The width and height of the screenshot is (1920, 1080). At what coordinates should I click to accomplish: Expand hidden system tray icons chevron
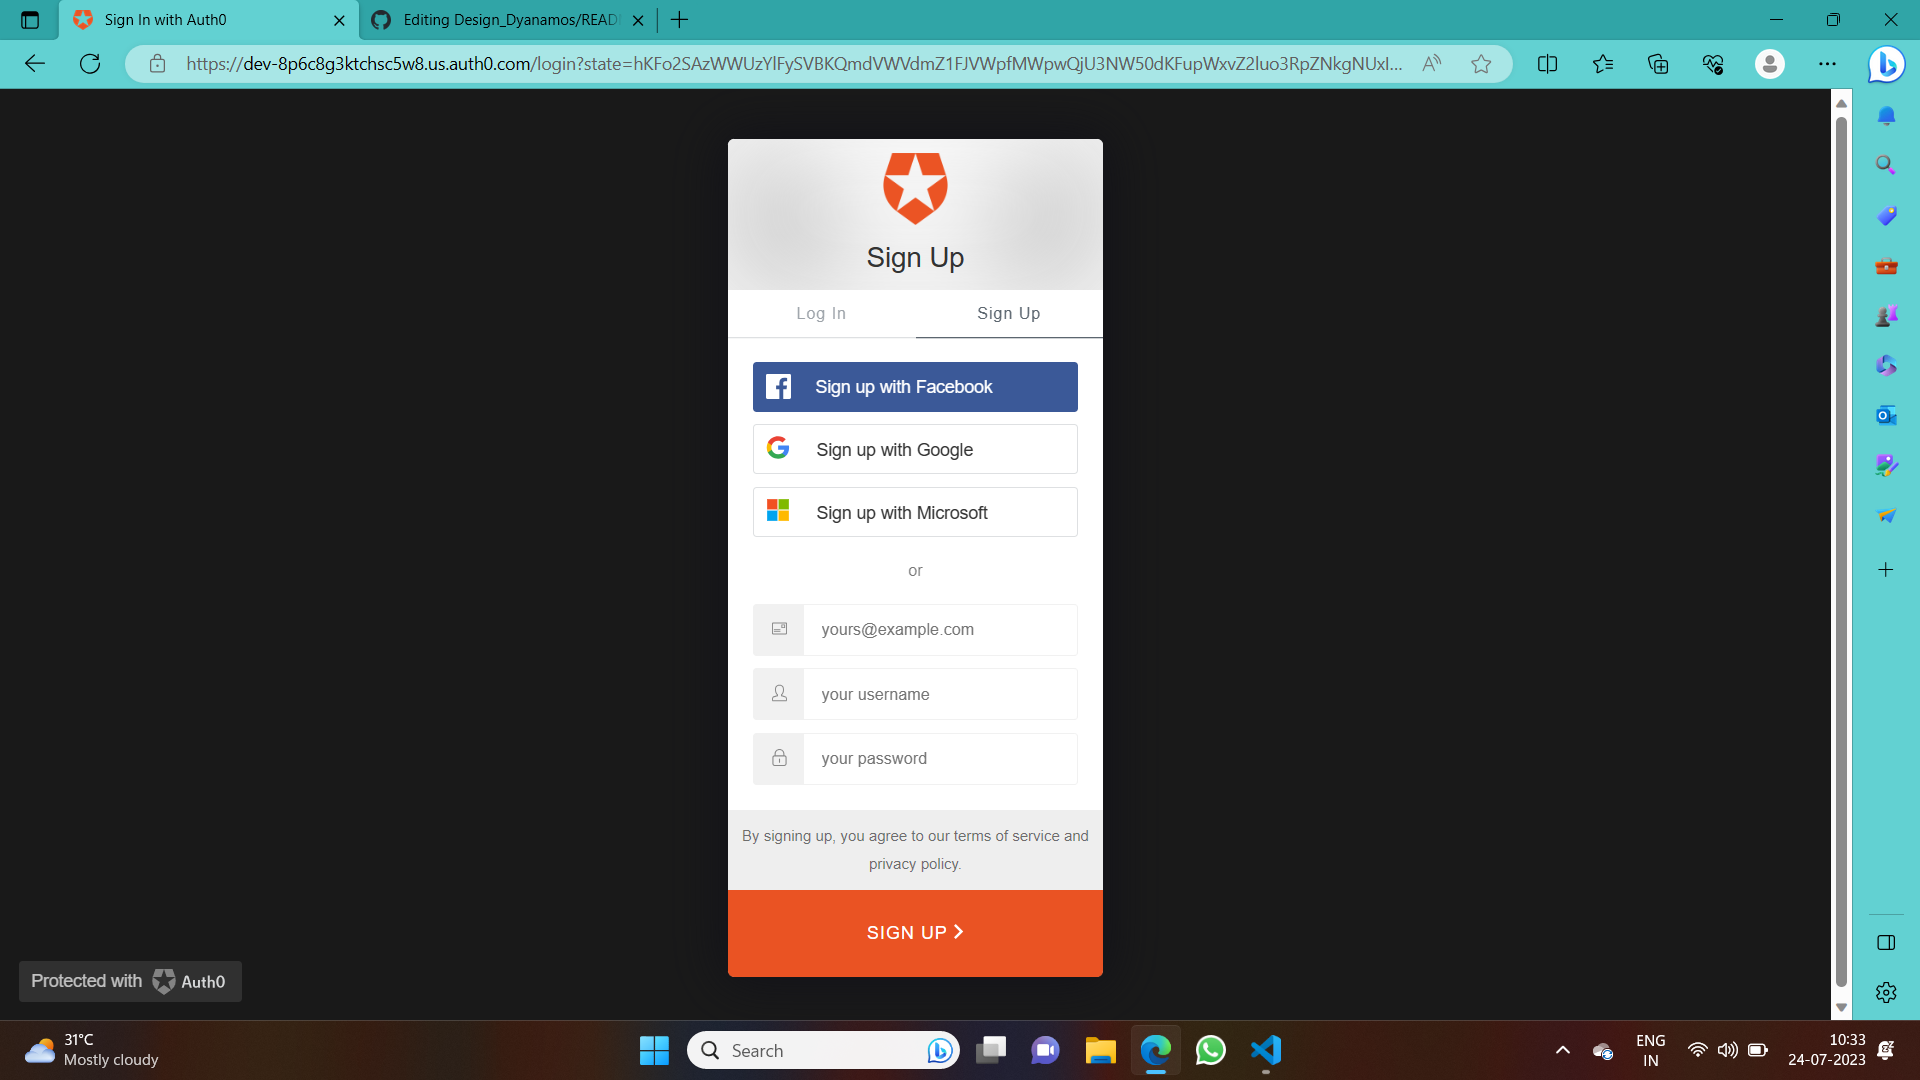[x=1562, y=1050]
